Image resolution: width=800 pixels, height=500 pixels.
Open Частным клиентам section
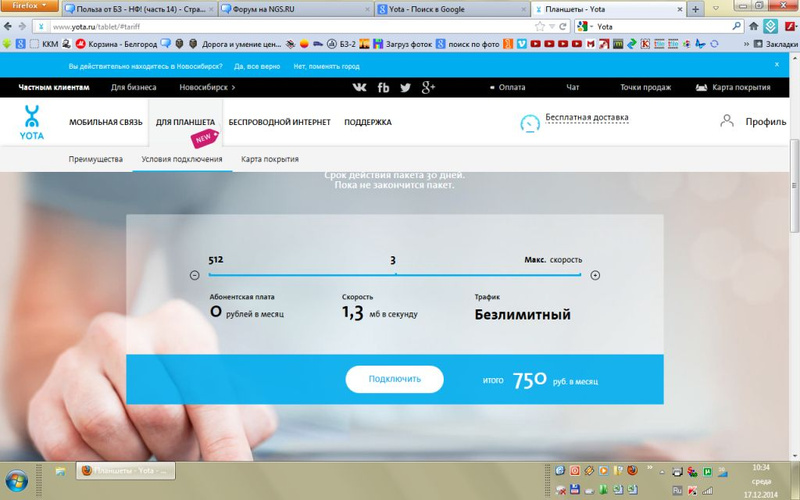pos(54,87)
